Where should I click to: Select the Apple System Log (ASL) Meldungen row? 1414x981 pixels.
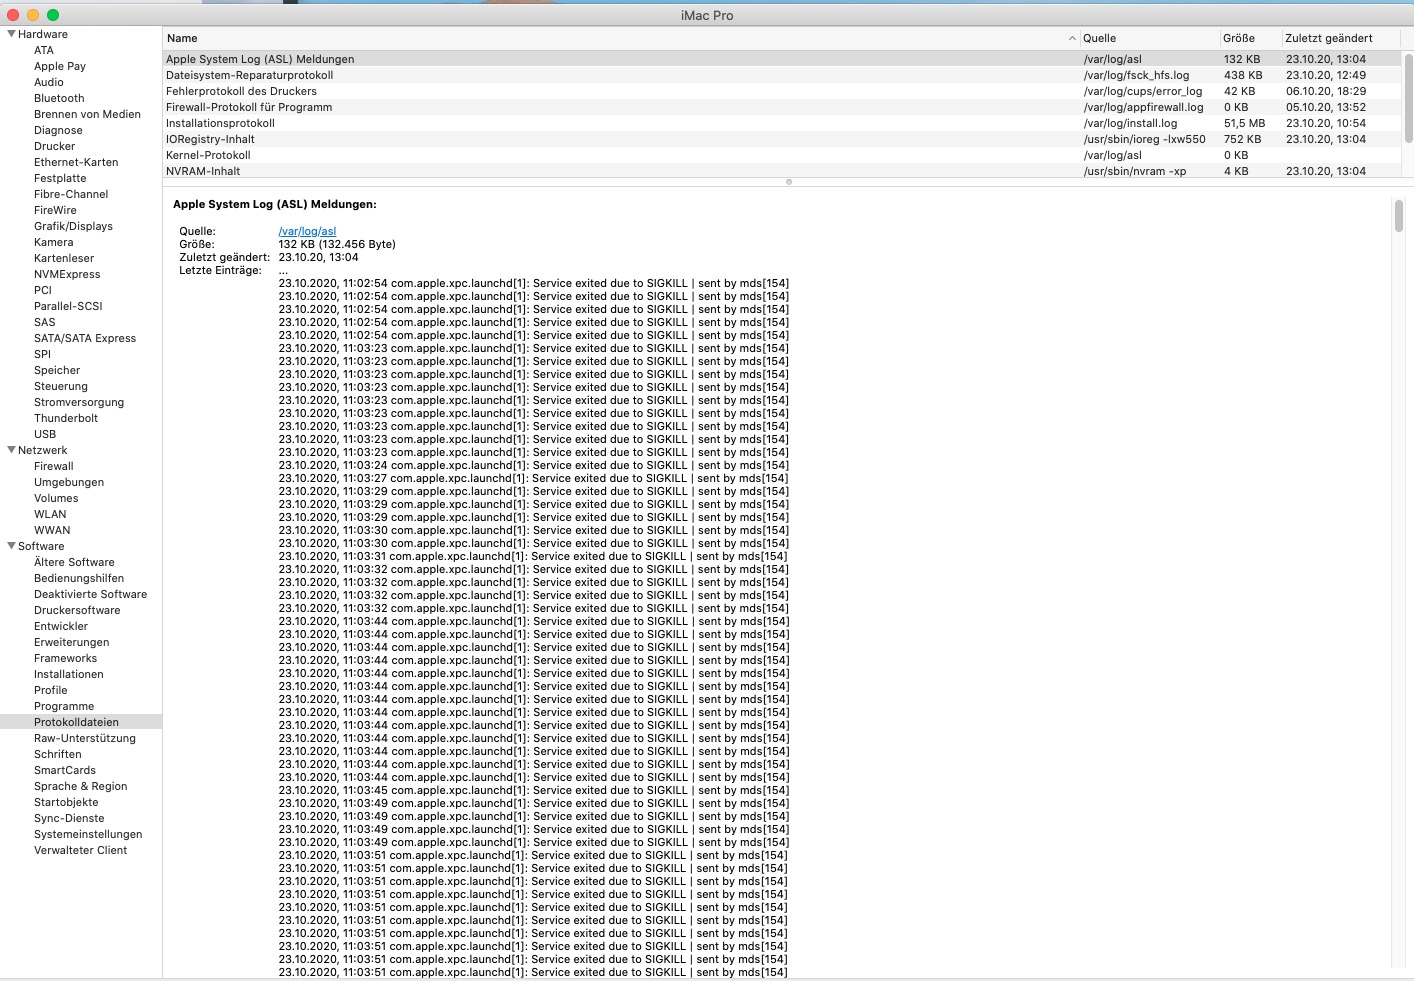pyautogui.click(x=782, y=59)
